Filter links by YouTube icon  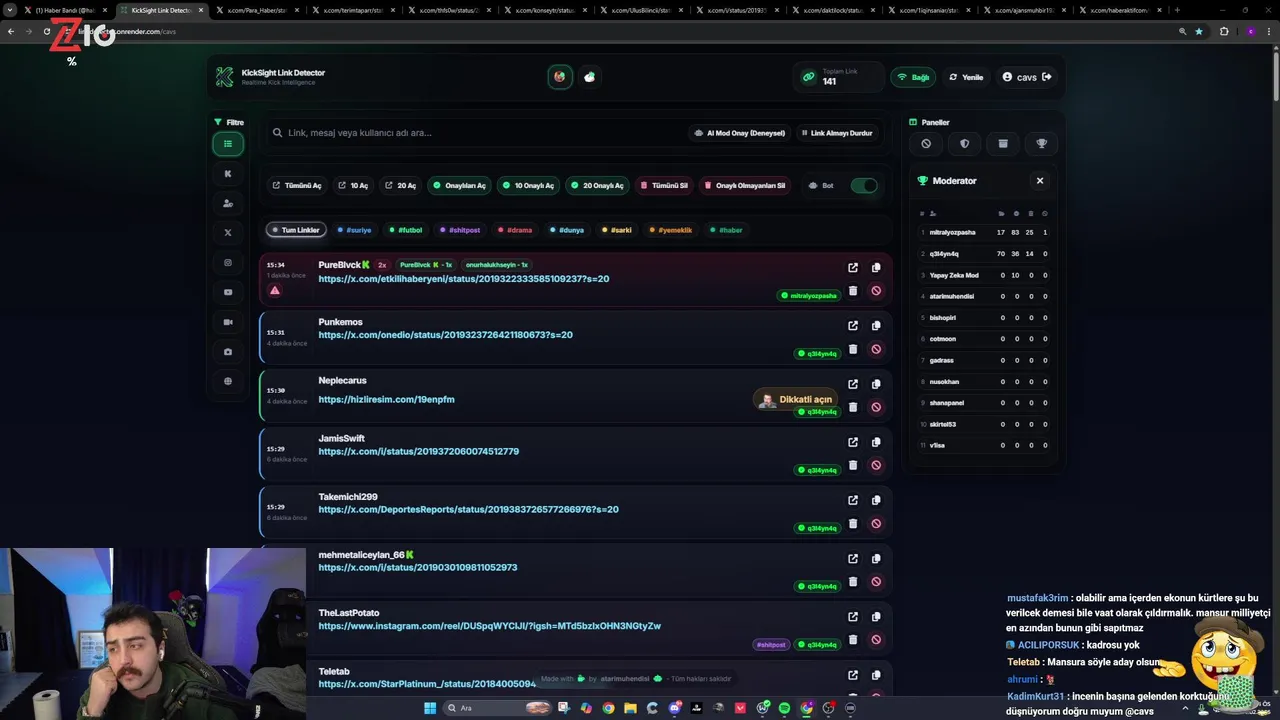[x=228, y=292]
